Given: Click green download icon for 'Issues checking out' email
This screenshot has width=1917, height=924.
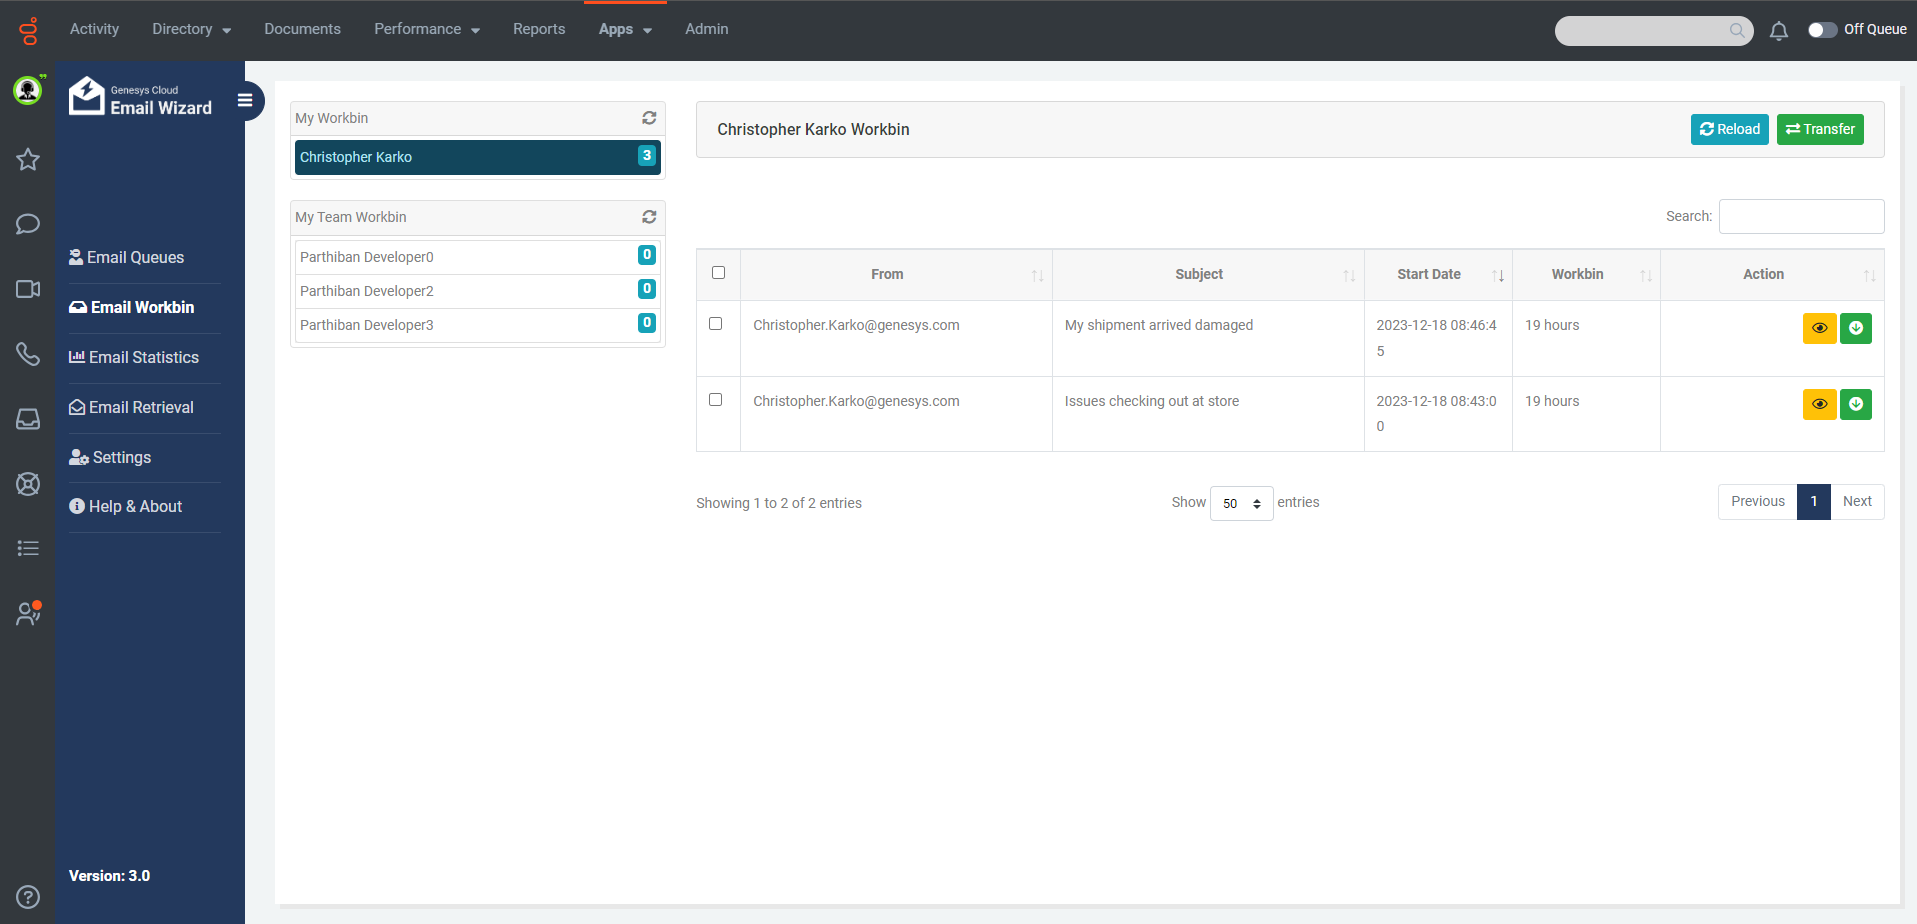Looking at the screenshot, I should [x=1855, y=404].
